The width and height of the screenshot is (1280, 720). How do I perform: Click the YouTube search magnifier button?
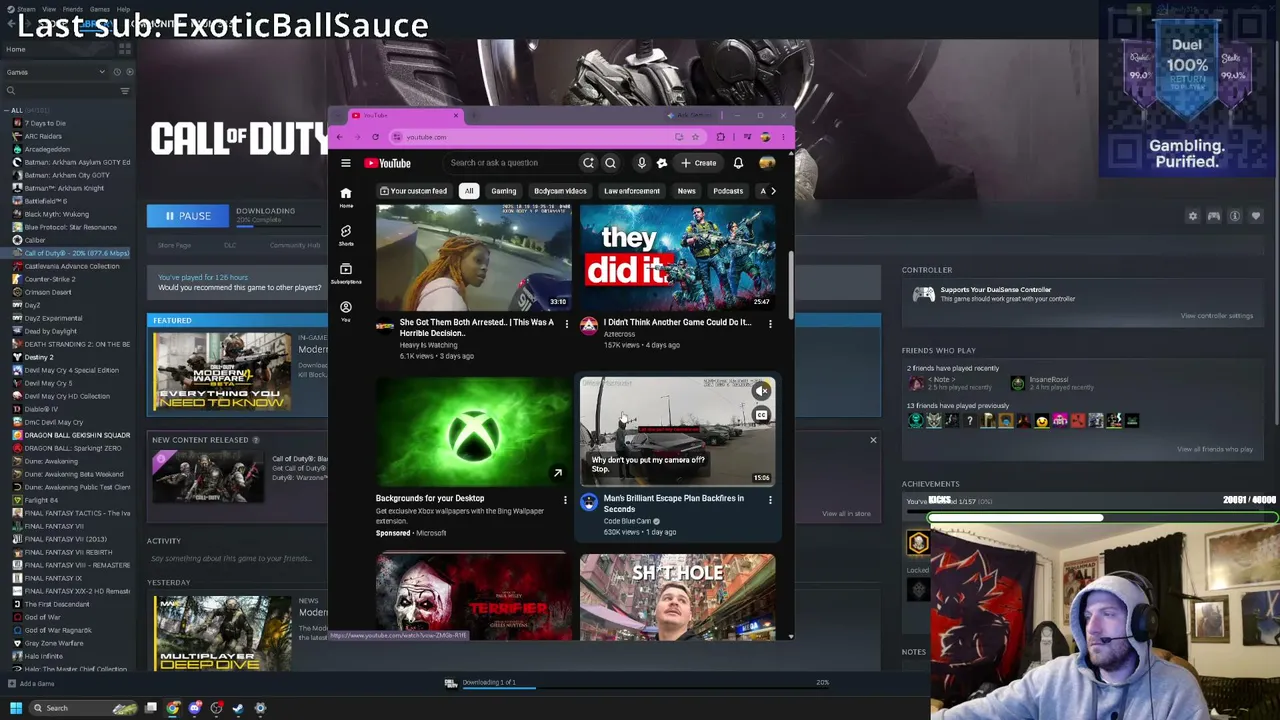tap(610, 163)
